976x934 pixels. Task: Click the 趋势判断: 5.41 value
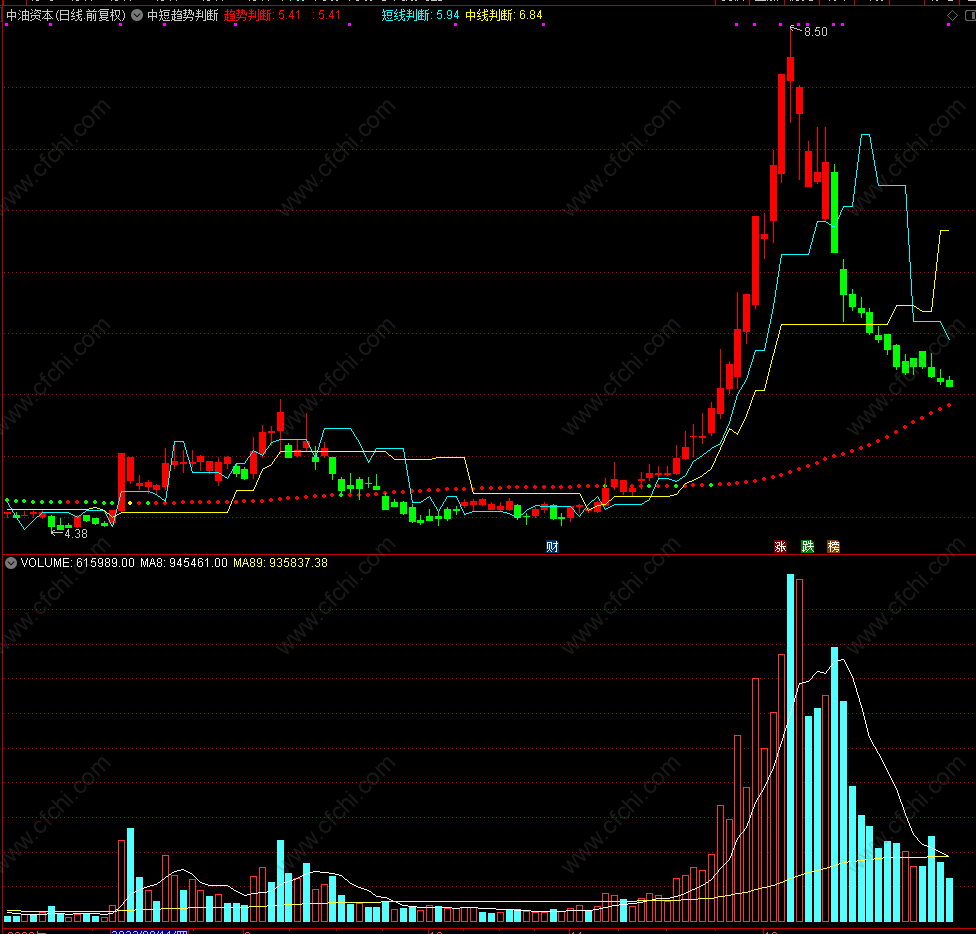pyautogui.click(x=262, y=15)
